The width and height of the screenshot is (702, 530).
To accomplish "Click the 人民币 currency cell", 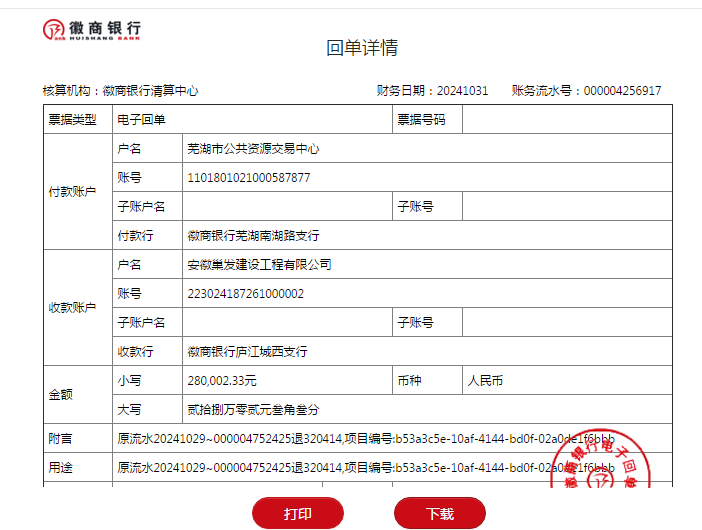I will pyautogui.click(x=485, y=381).
